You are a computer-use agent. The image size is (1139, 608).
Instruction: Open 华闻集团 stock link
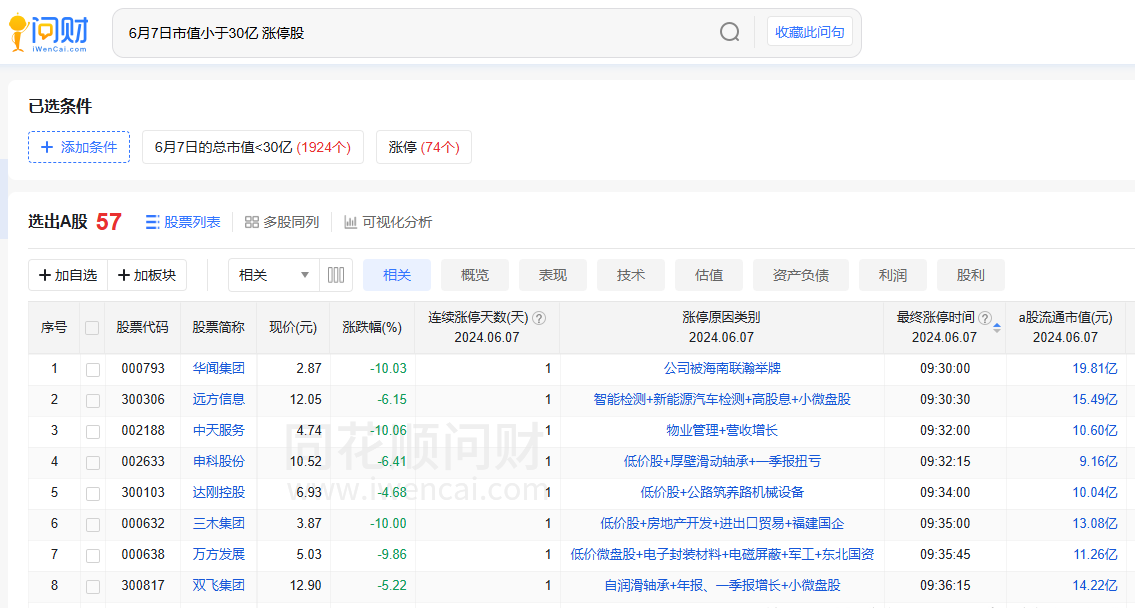[x=219, y=368]
